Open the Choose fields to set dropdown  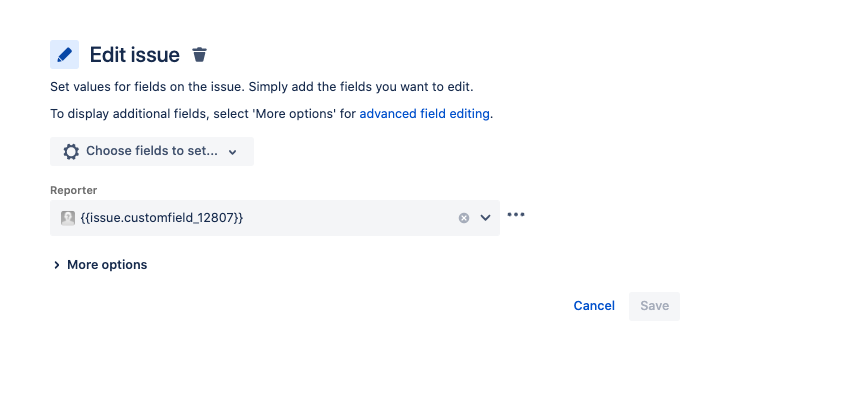pos(152,151)
